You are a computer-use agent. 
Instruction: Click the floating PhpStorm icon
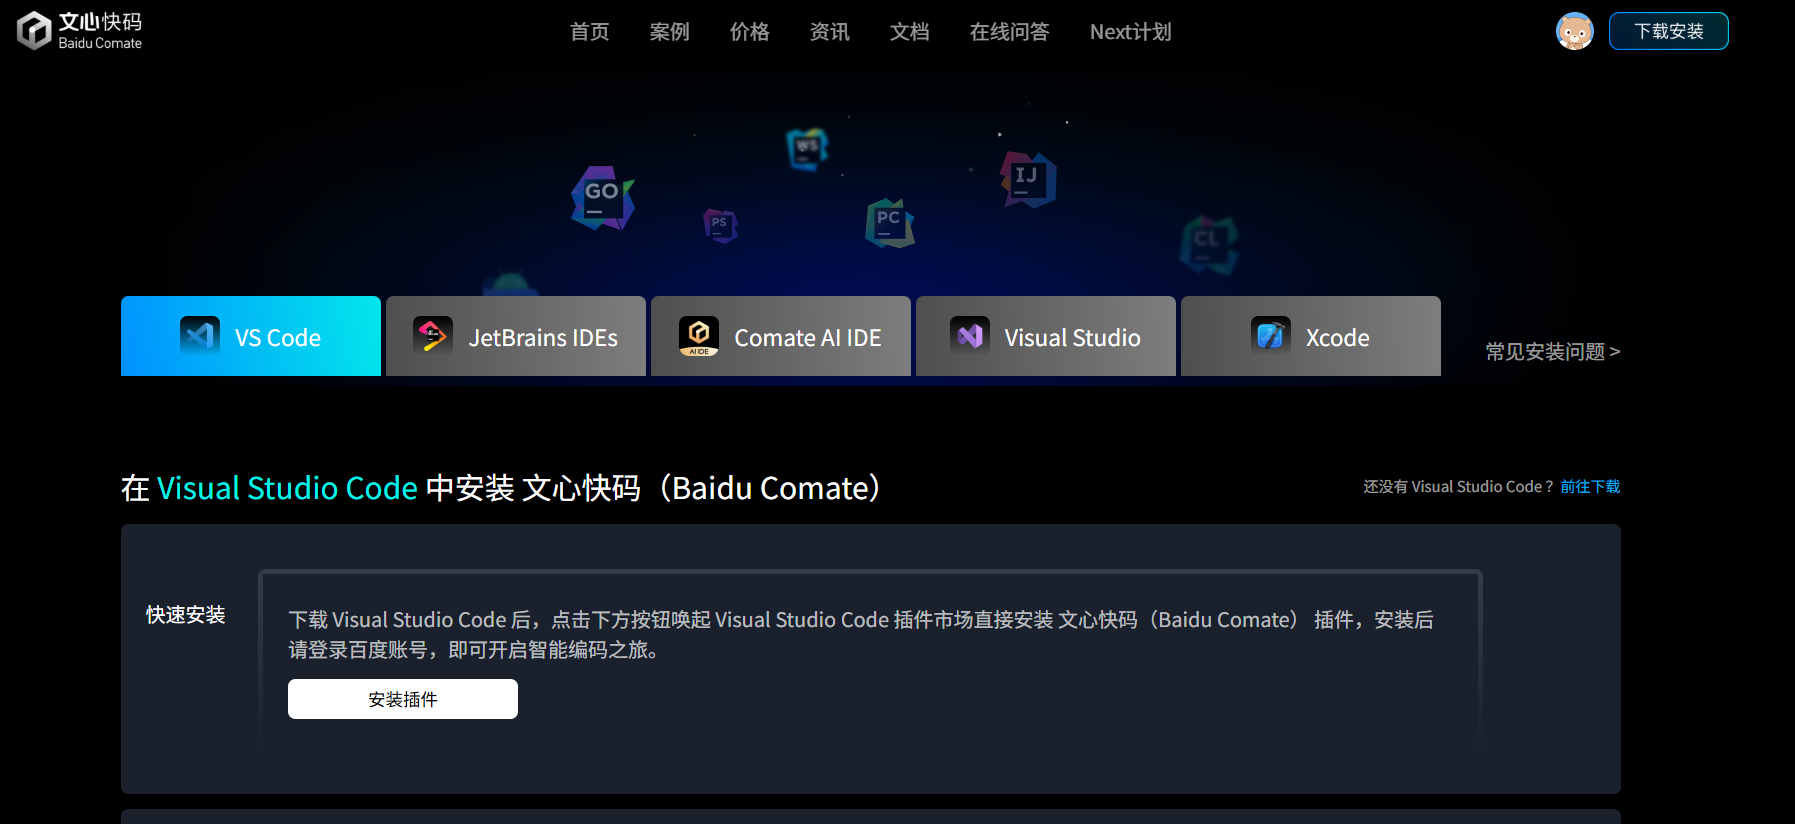coord(720,225)
